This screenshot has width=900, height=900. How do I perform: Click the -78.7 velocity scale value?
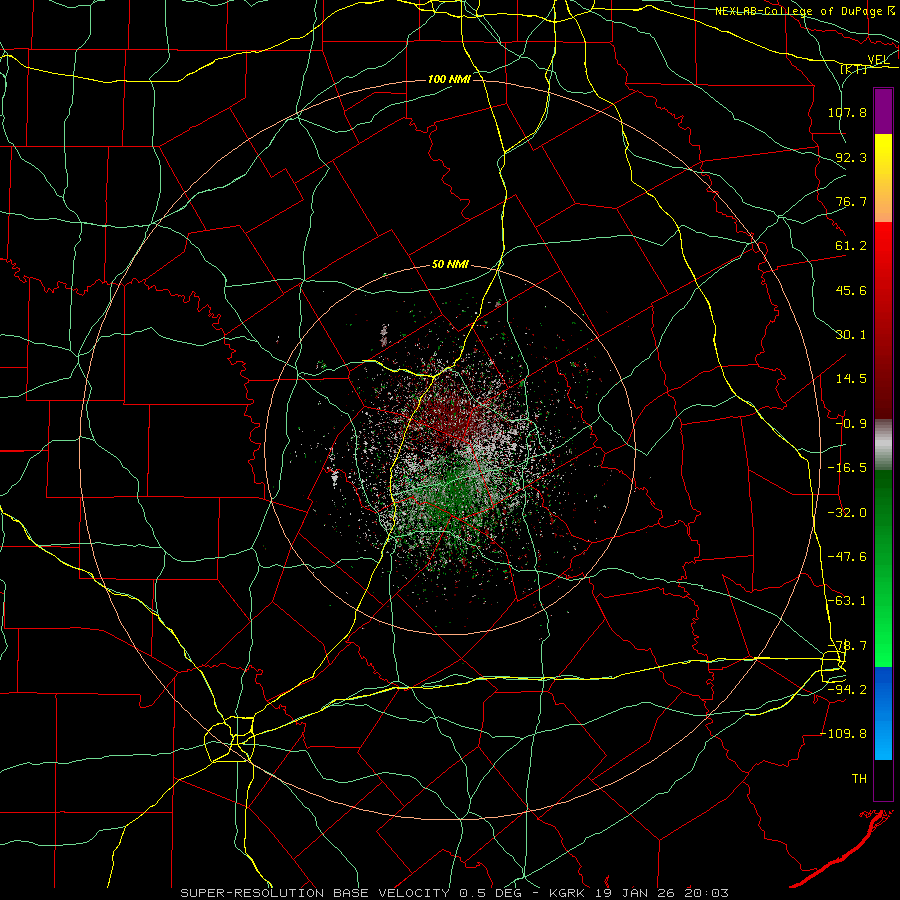tap(847, 646)
